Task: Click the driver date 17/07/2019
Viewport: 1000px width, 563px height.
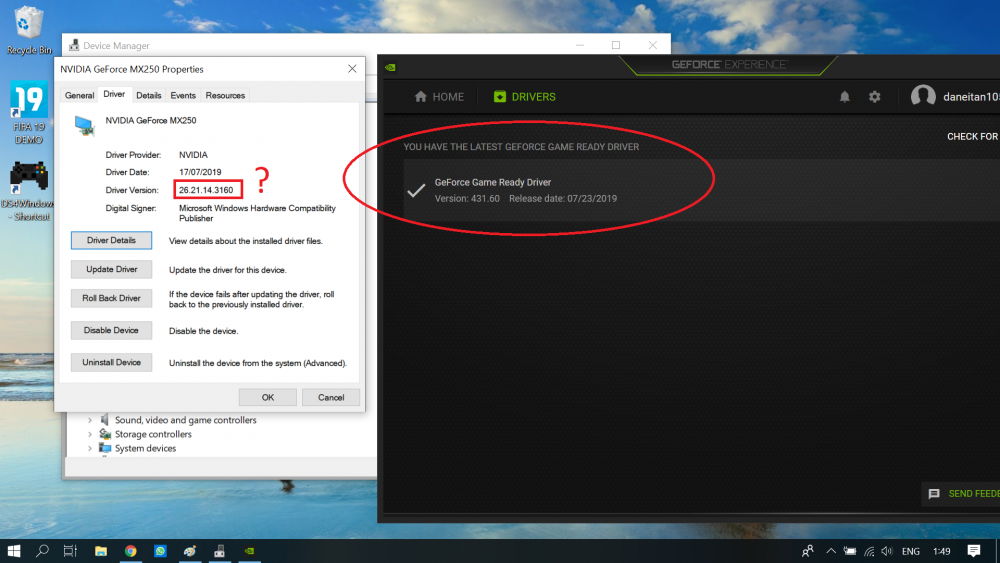Action: (x=200, y=172)
